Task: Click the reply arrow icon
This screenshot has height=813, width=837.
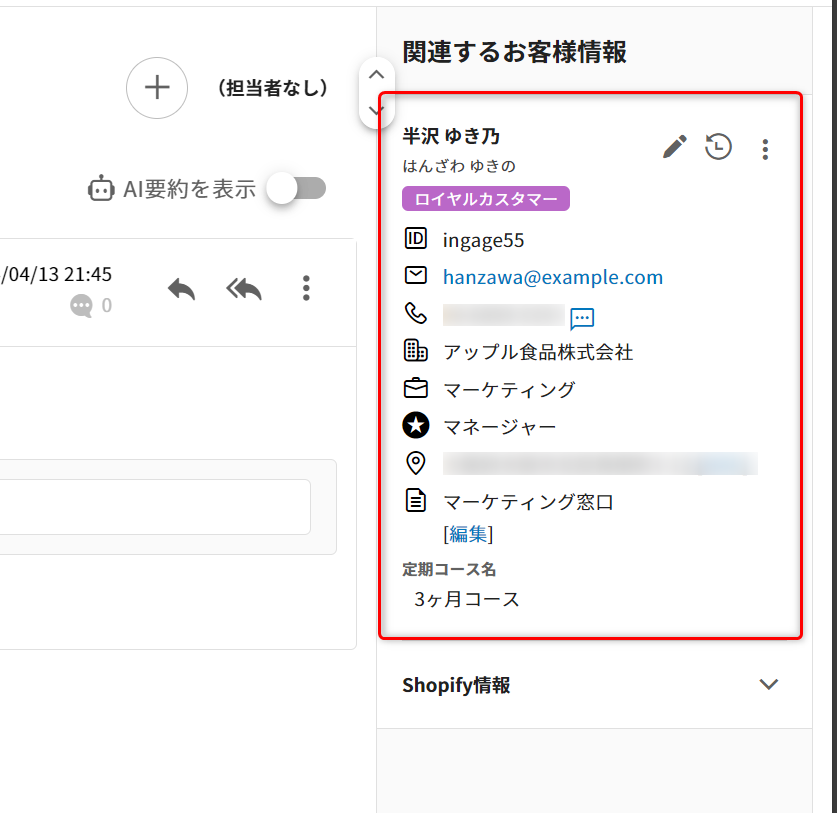Action: [181, 289]
